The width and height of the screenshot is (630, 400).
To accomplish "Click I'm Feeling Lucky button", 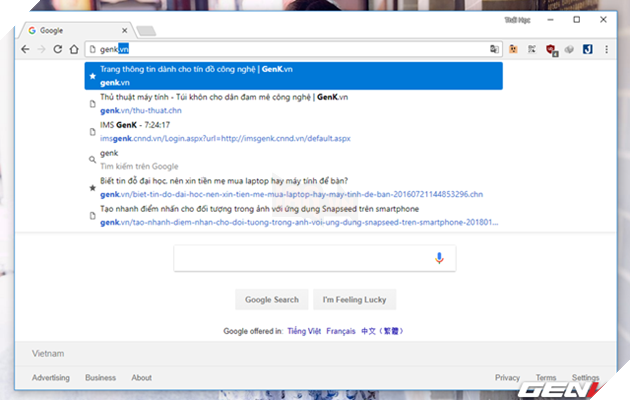I will tap(354, 300).
